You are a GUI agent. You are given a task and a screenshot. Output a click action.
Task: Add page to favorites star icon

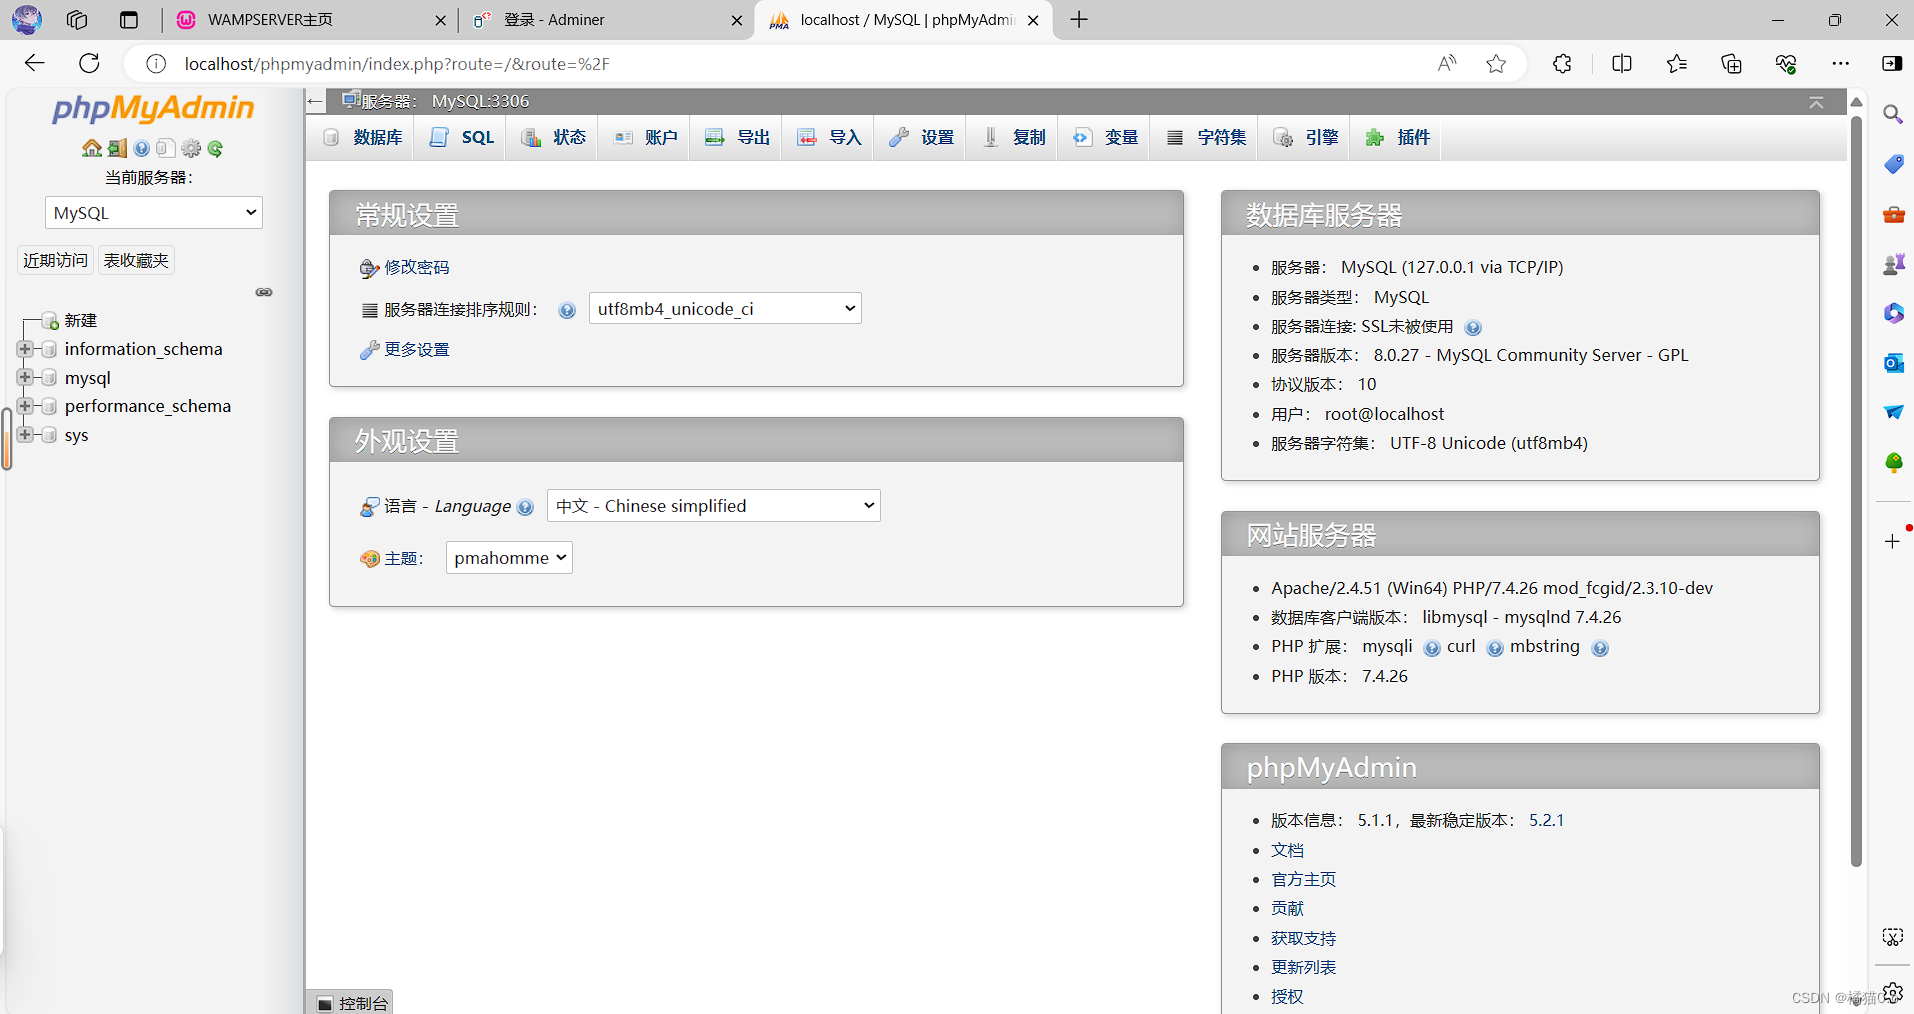[x=1496, y=64]
